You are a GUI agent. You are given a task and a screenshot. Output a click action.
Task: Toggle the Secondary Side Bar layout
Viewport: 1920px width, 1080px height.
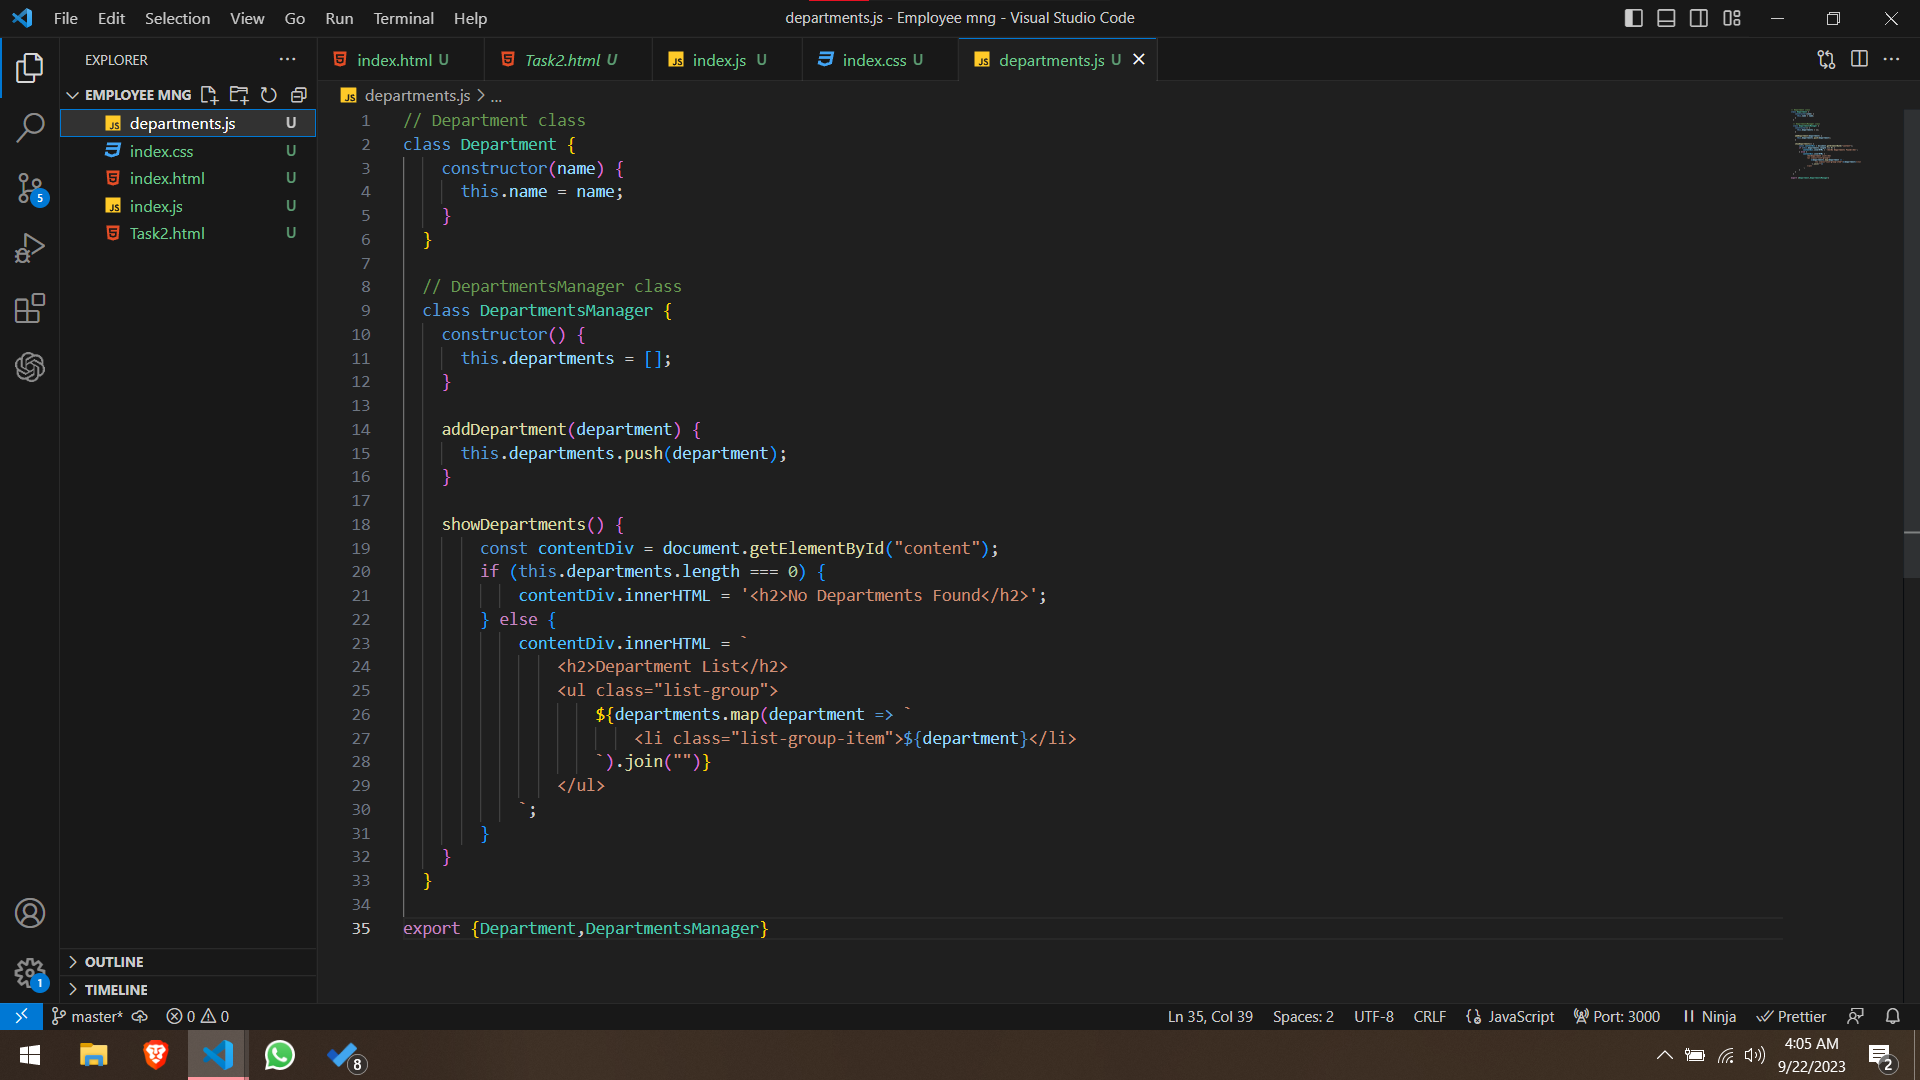(1699, 18)
